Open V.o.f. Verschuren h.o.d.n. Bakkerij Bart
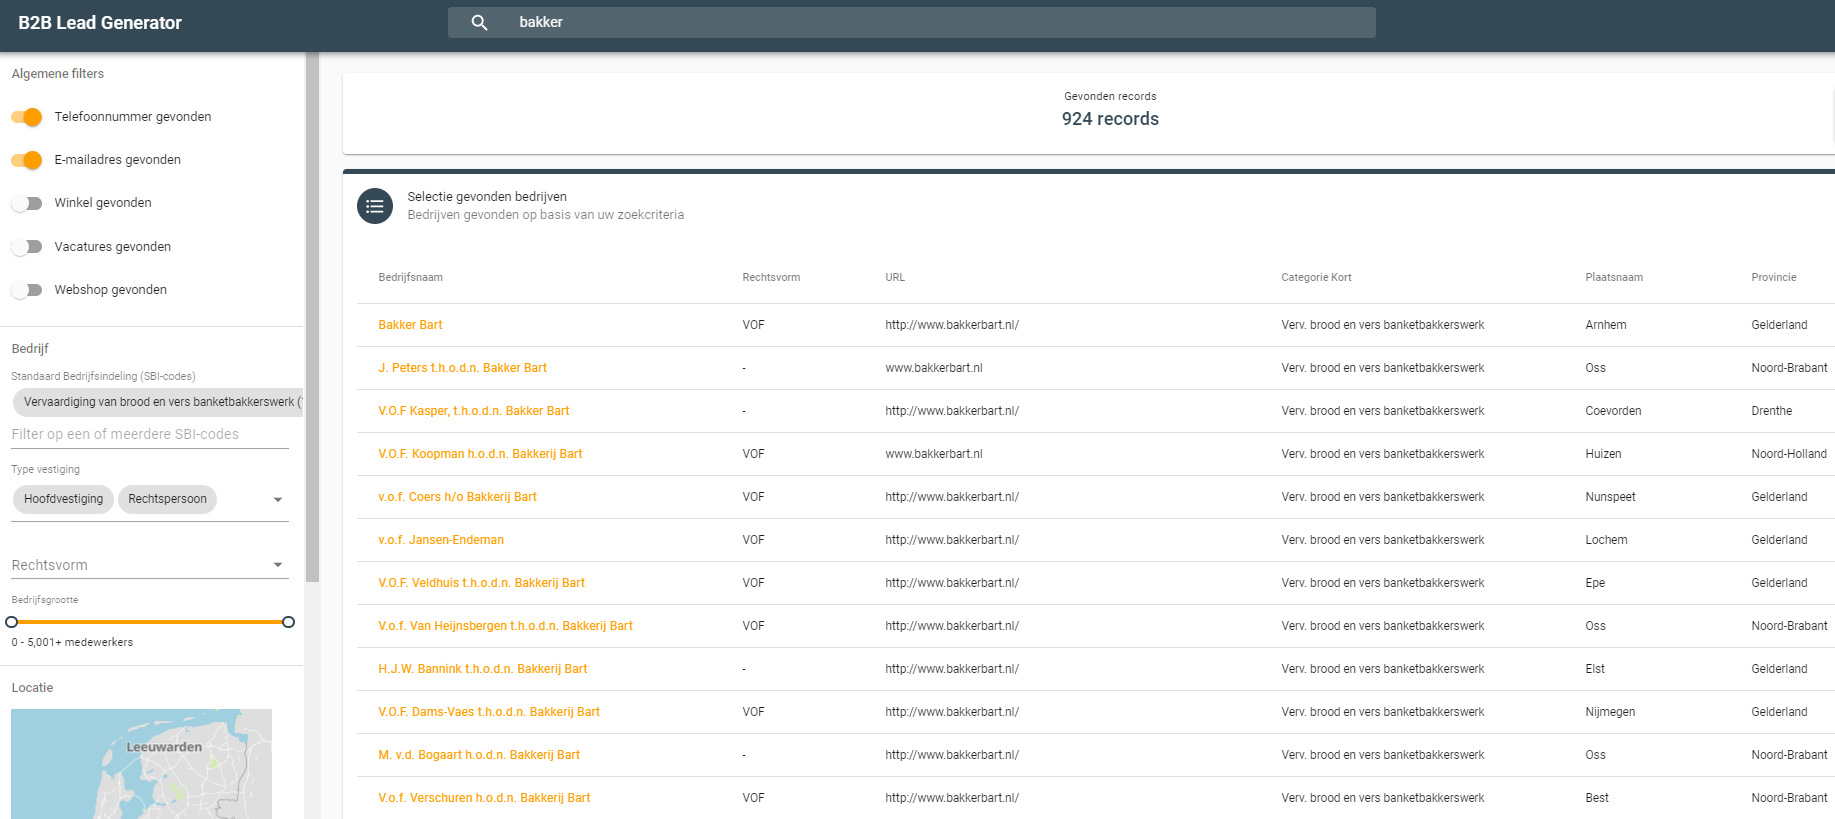Image resolution: width=1835 pixels, height=819 pixels. (484, 798)
